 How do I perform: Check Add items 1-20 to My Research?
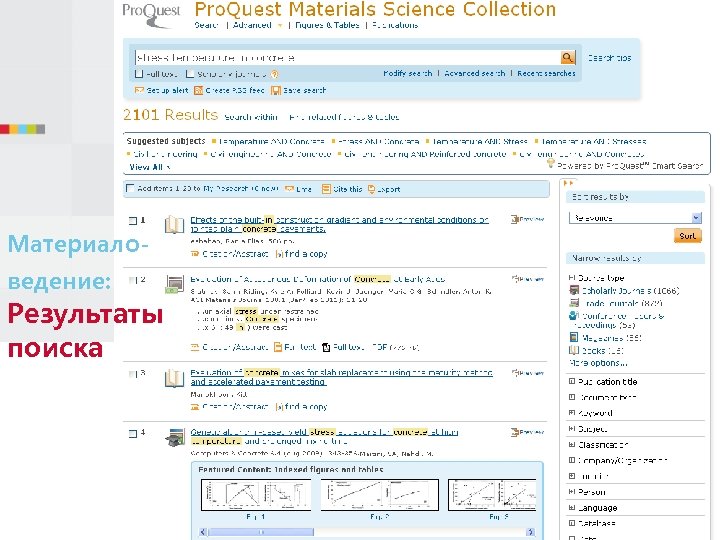[130, 188]
